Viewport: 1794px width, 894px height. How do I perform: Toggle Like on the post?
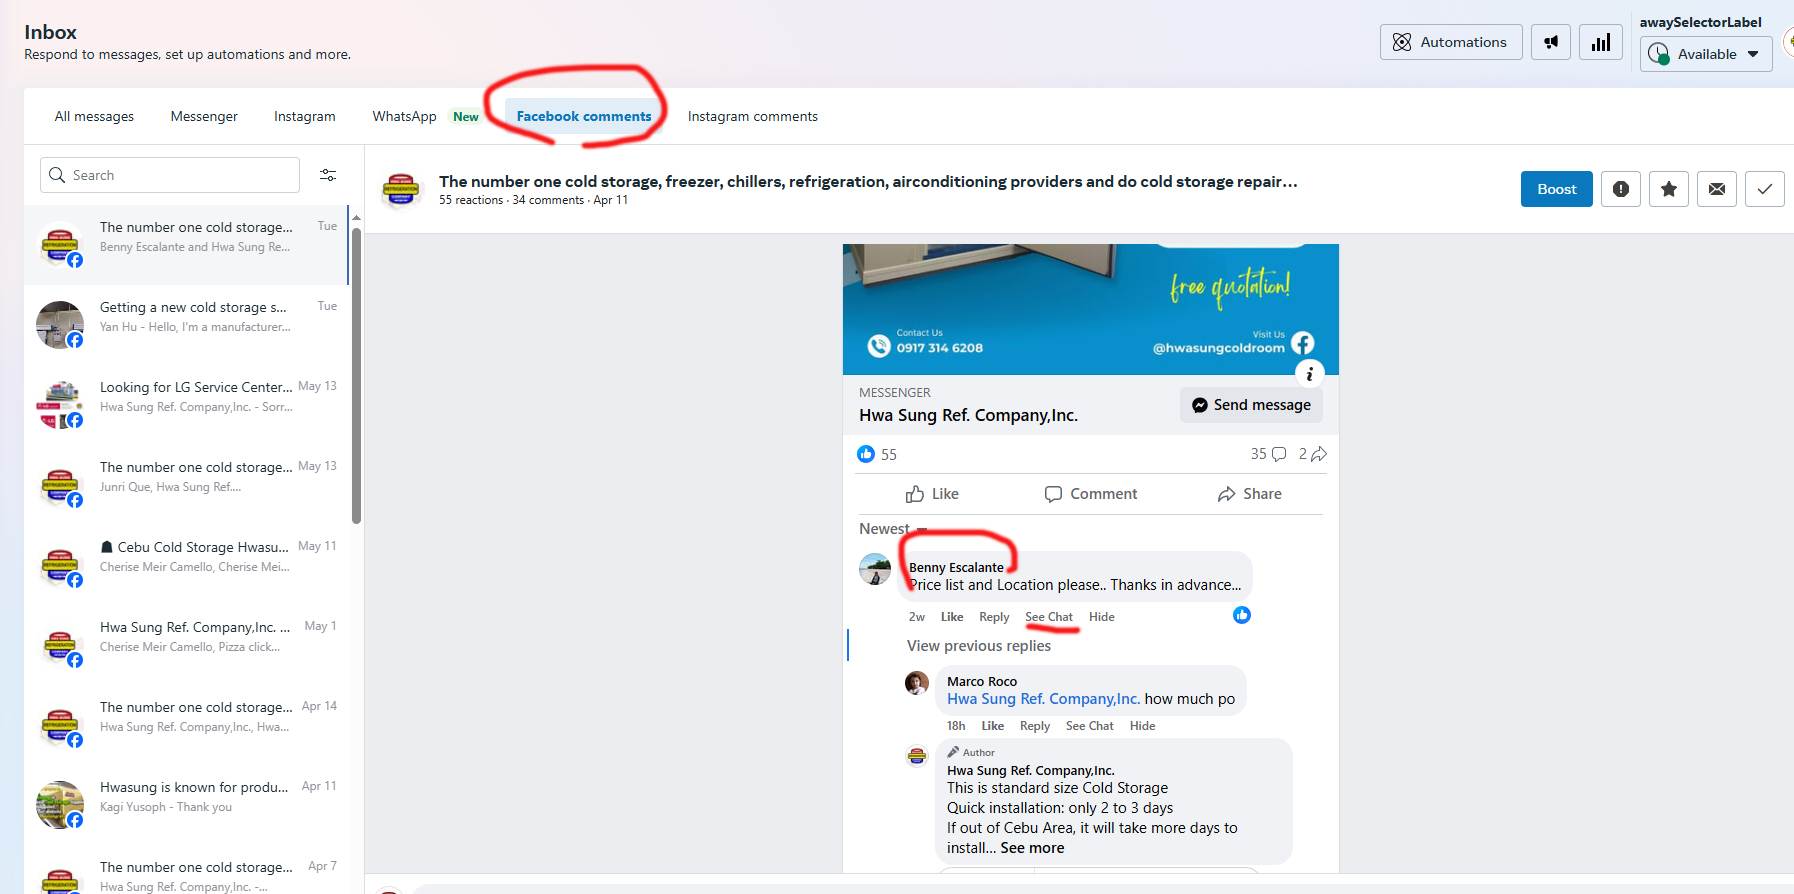point(932,494)
